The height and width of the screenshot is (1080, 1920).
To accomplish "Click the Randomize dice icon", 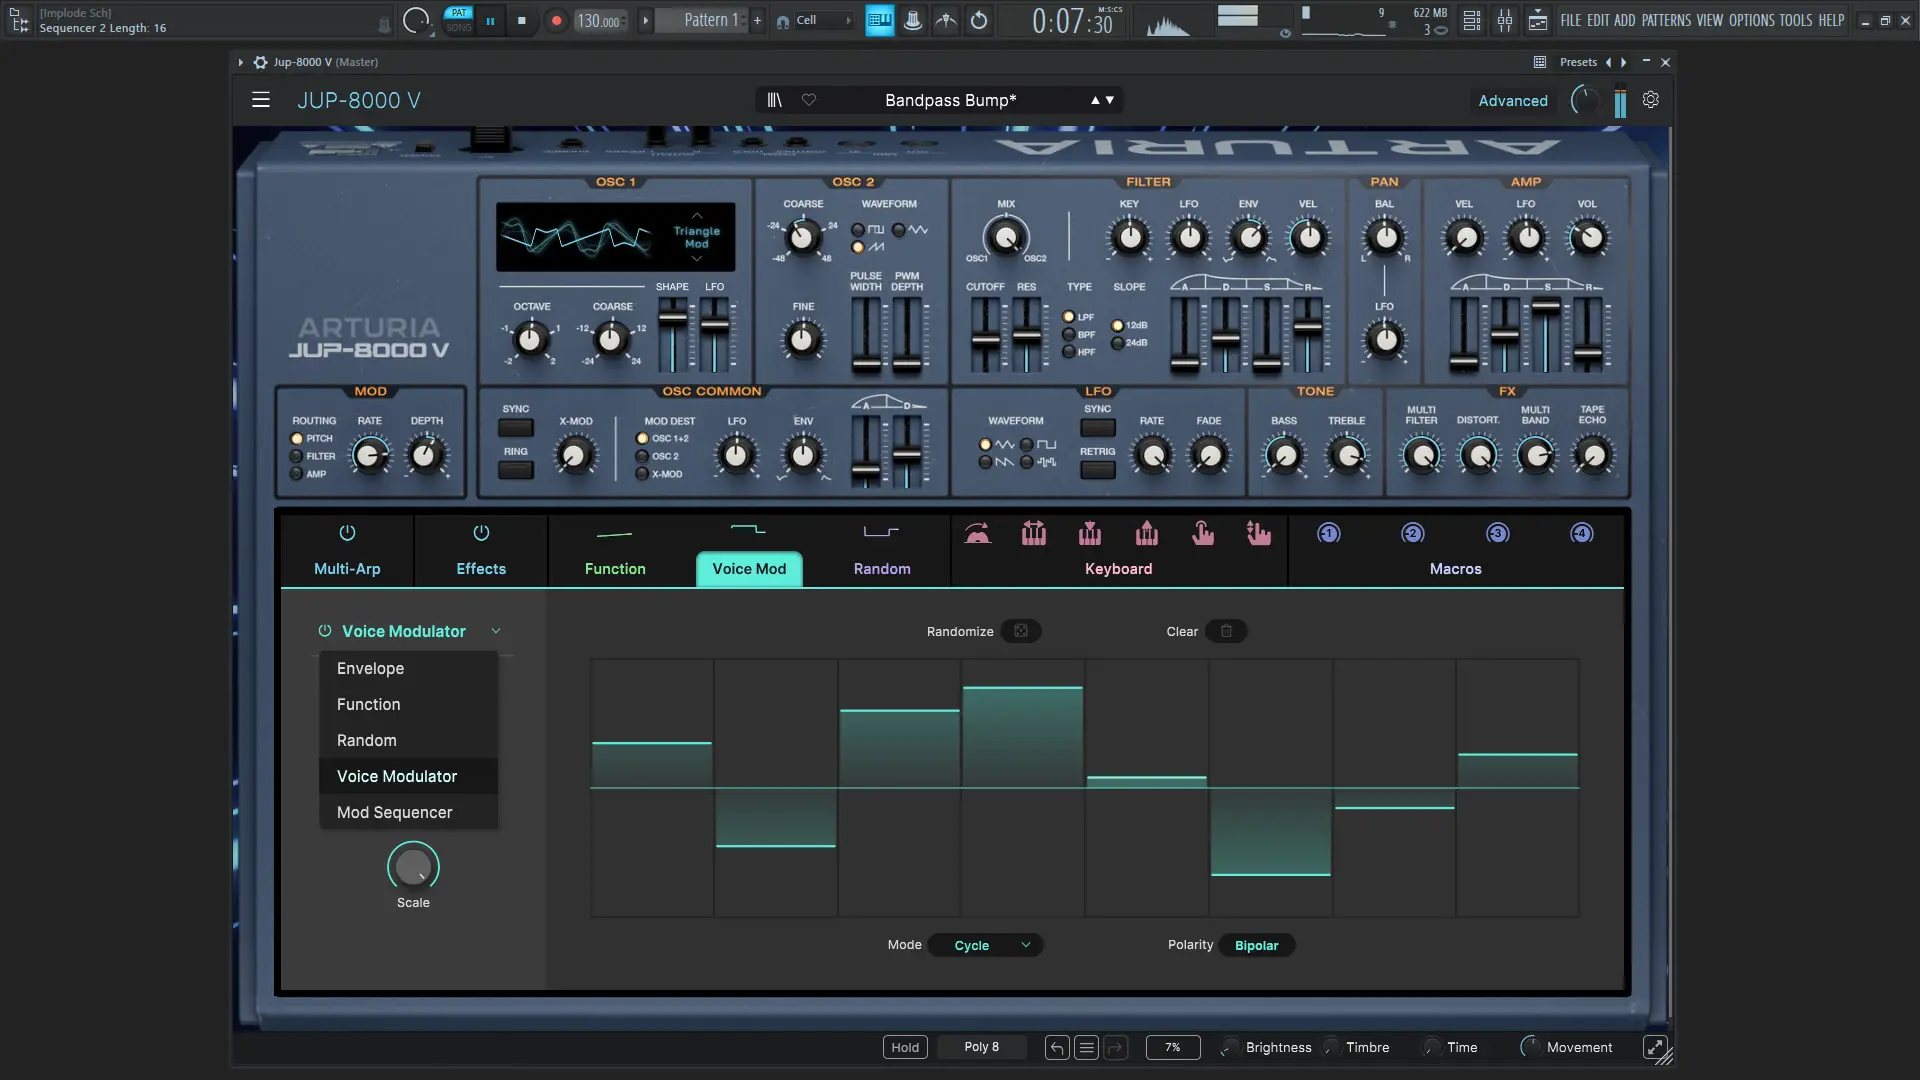I will pos(1020,631).
